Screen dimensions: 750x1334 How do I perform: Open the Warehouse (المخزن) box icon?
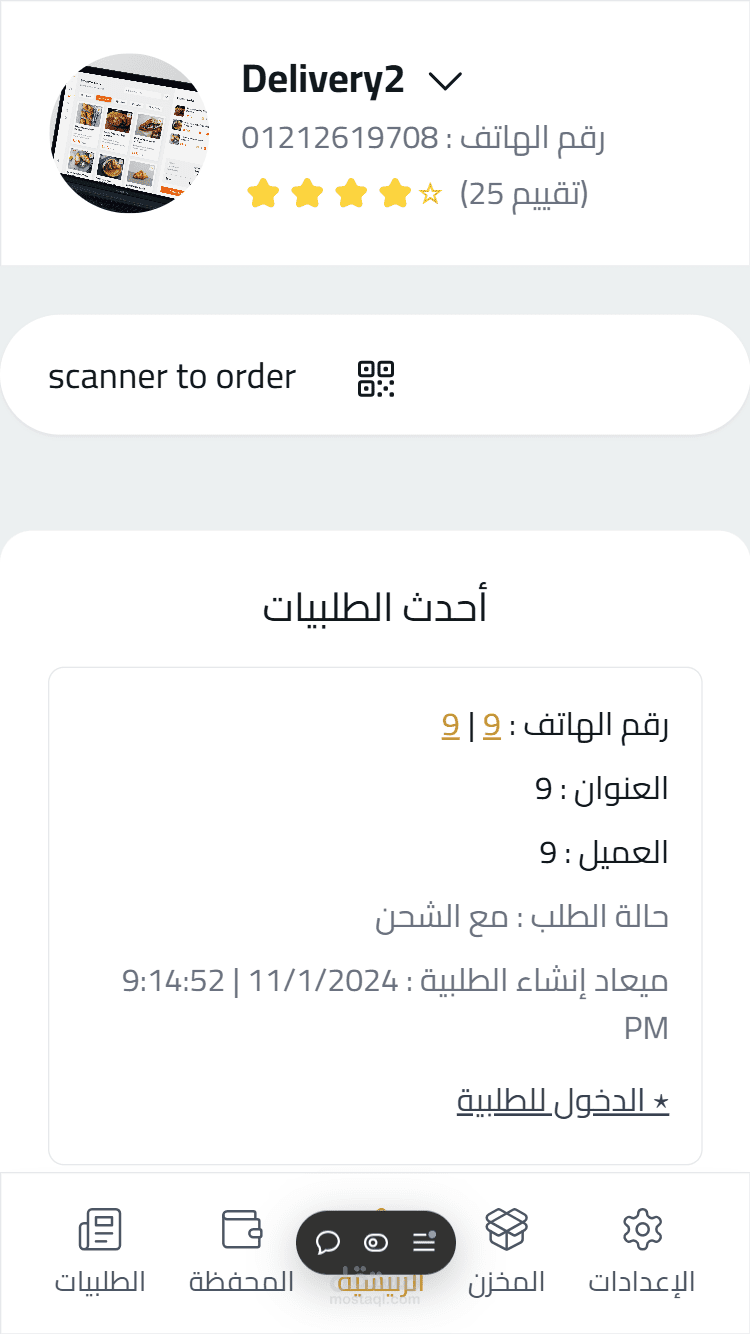506,1229
